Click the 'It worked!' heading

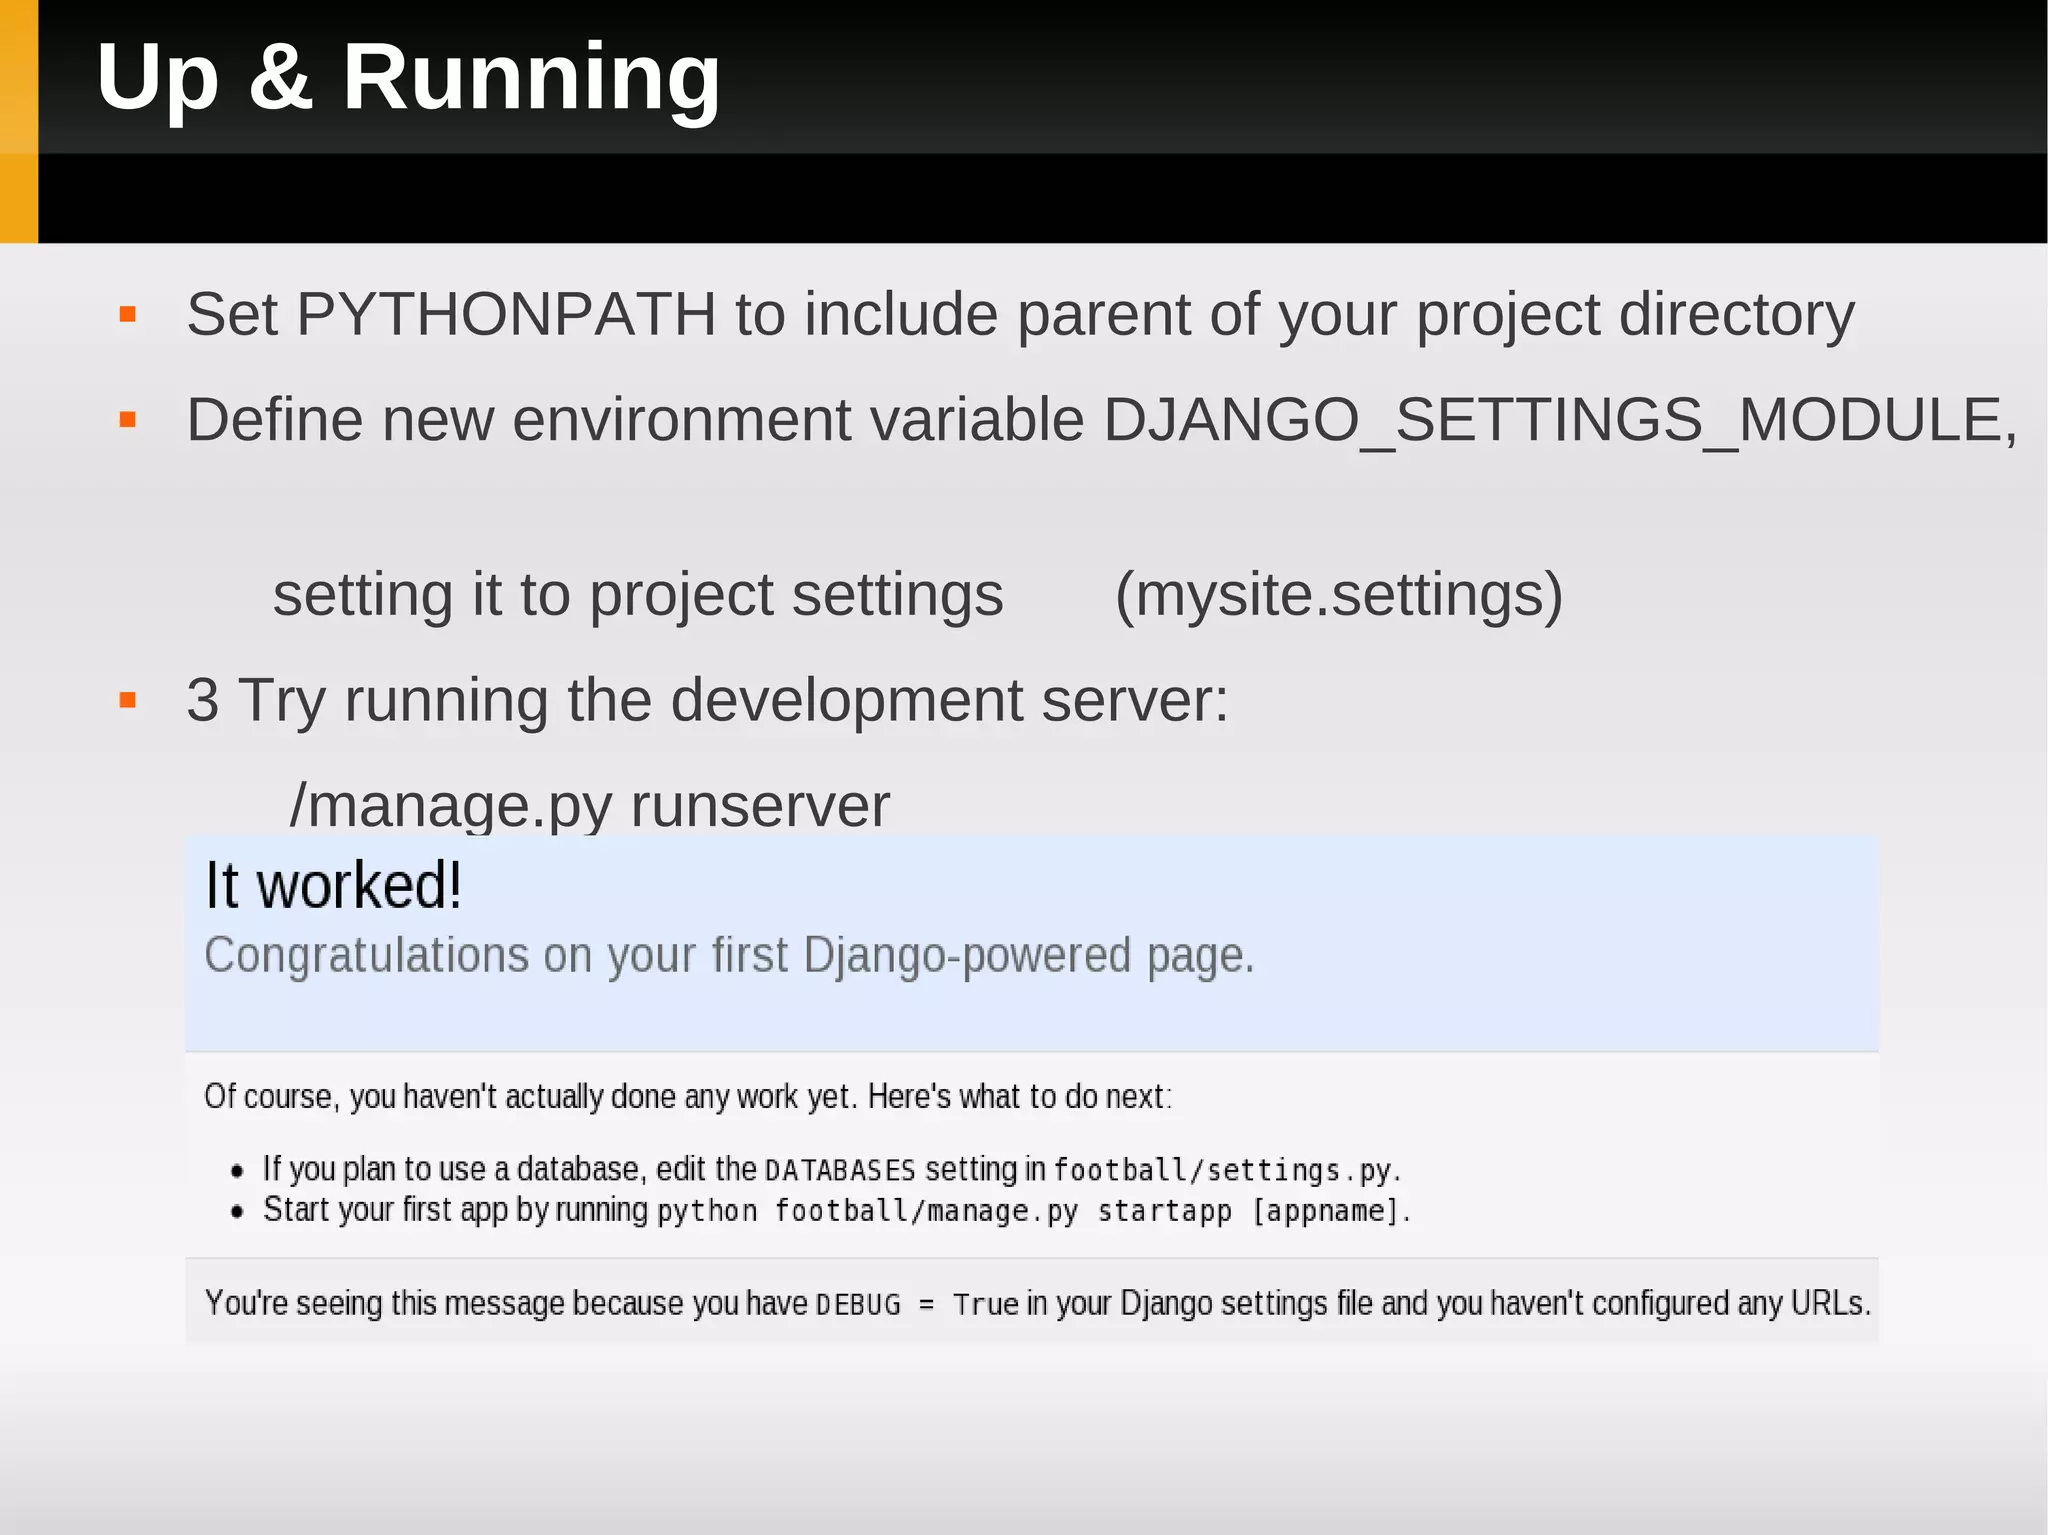coord(333,886)
